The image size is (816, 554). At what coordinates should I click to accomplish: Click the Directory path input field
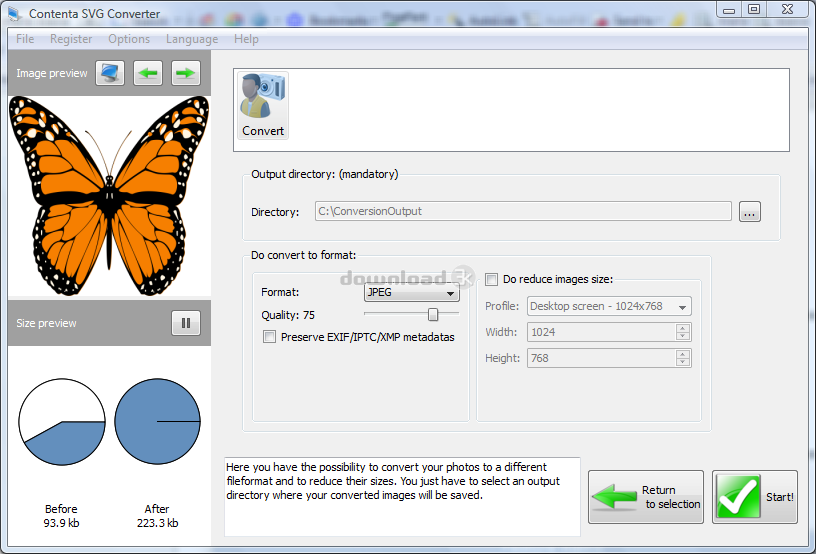pos(523,211)
